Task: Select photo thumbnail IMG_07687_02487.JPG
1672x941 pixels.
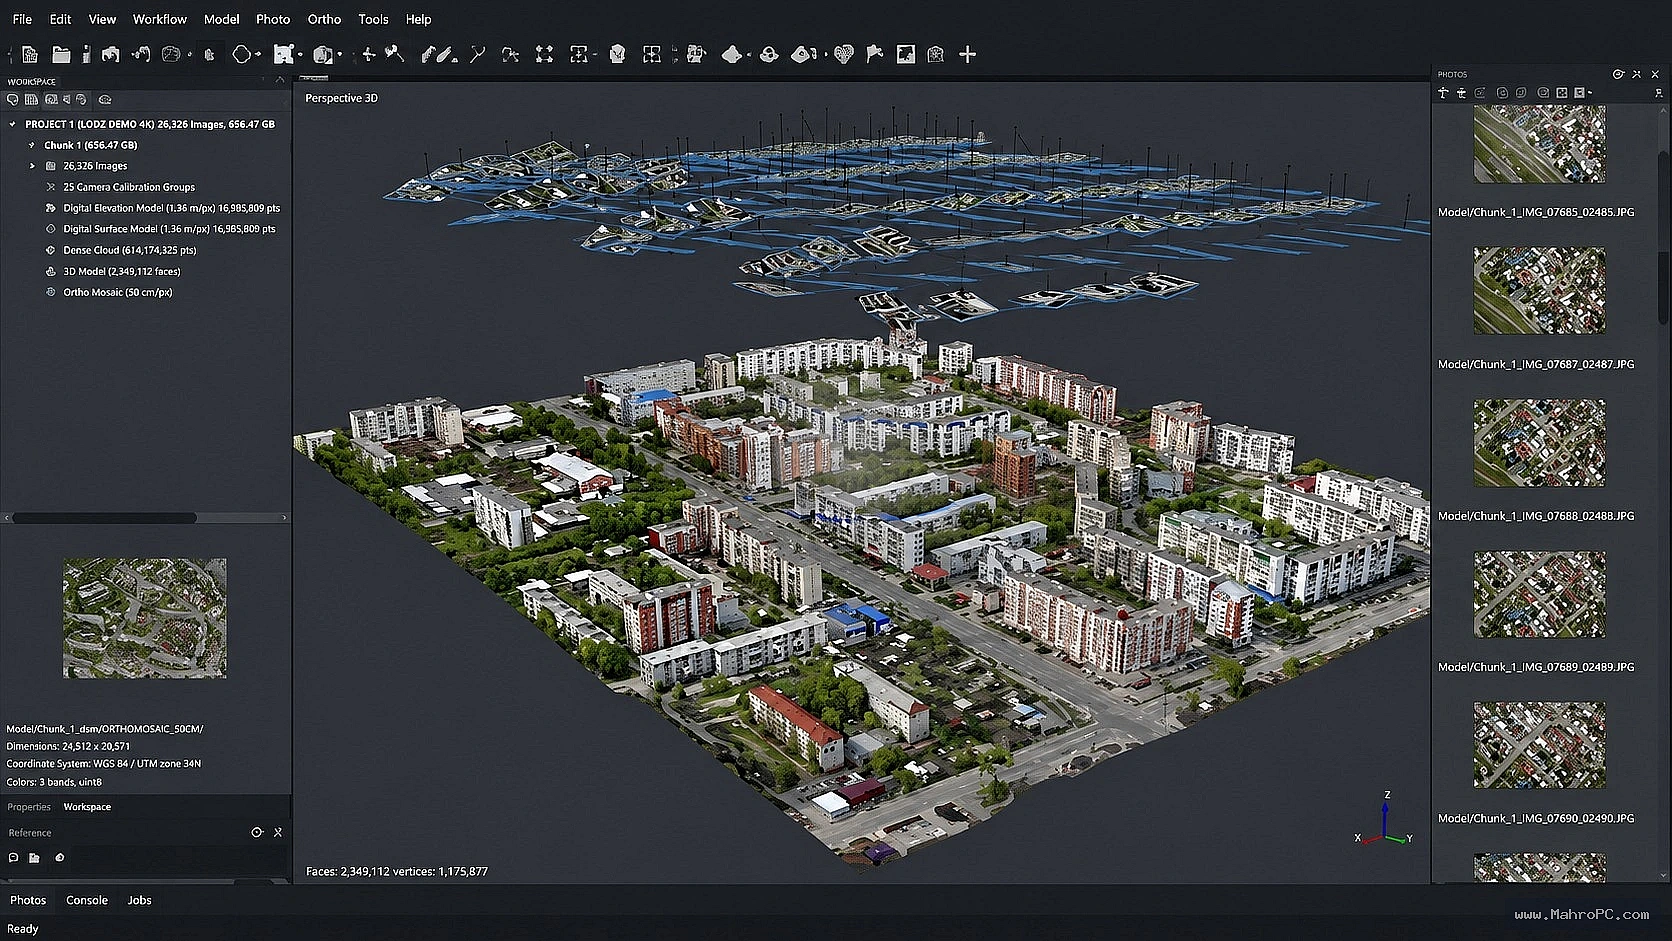Action: [1539, 290]
